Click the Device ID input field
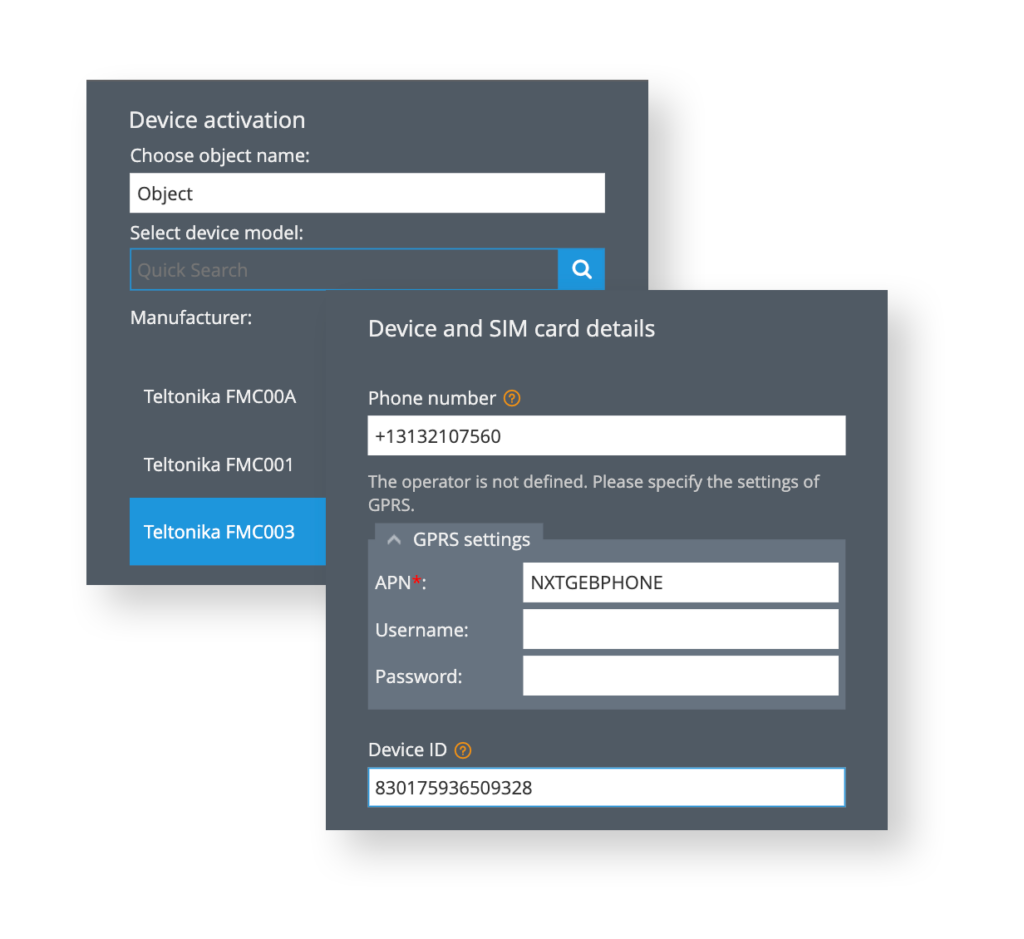Image resolution: width=1024 pixels, height=939 pixels. pos(607,788)
